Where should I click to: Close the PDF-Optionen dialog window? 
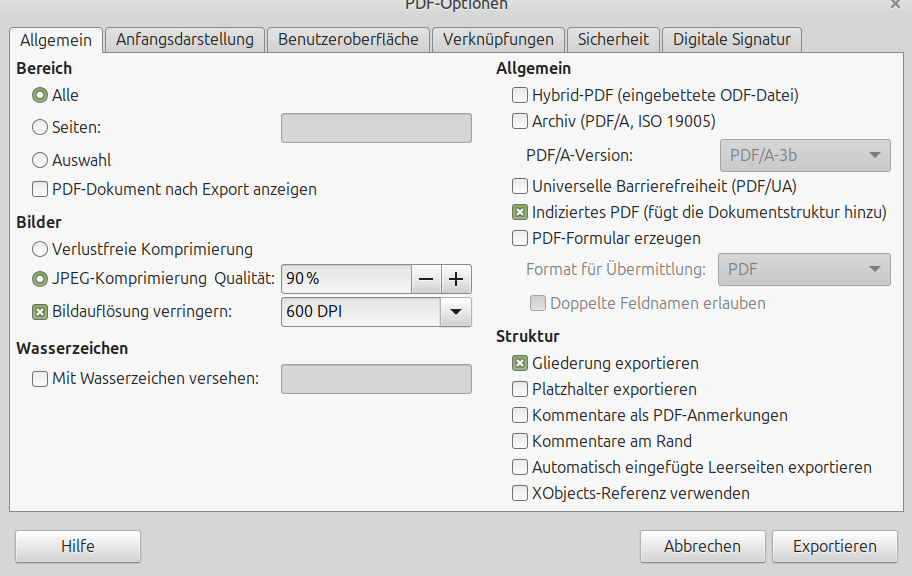(897, 5)
